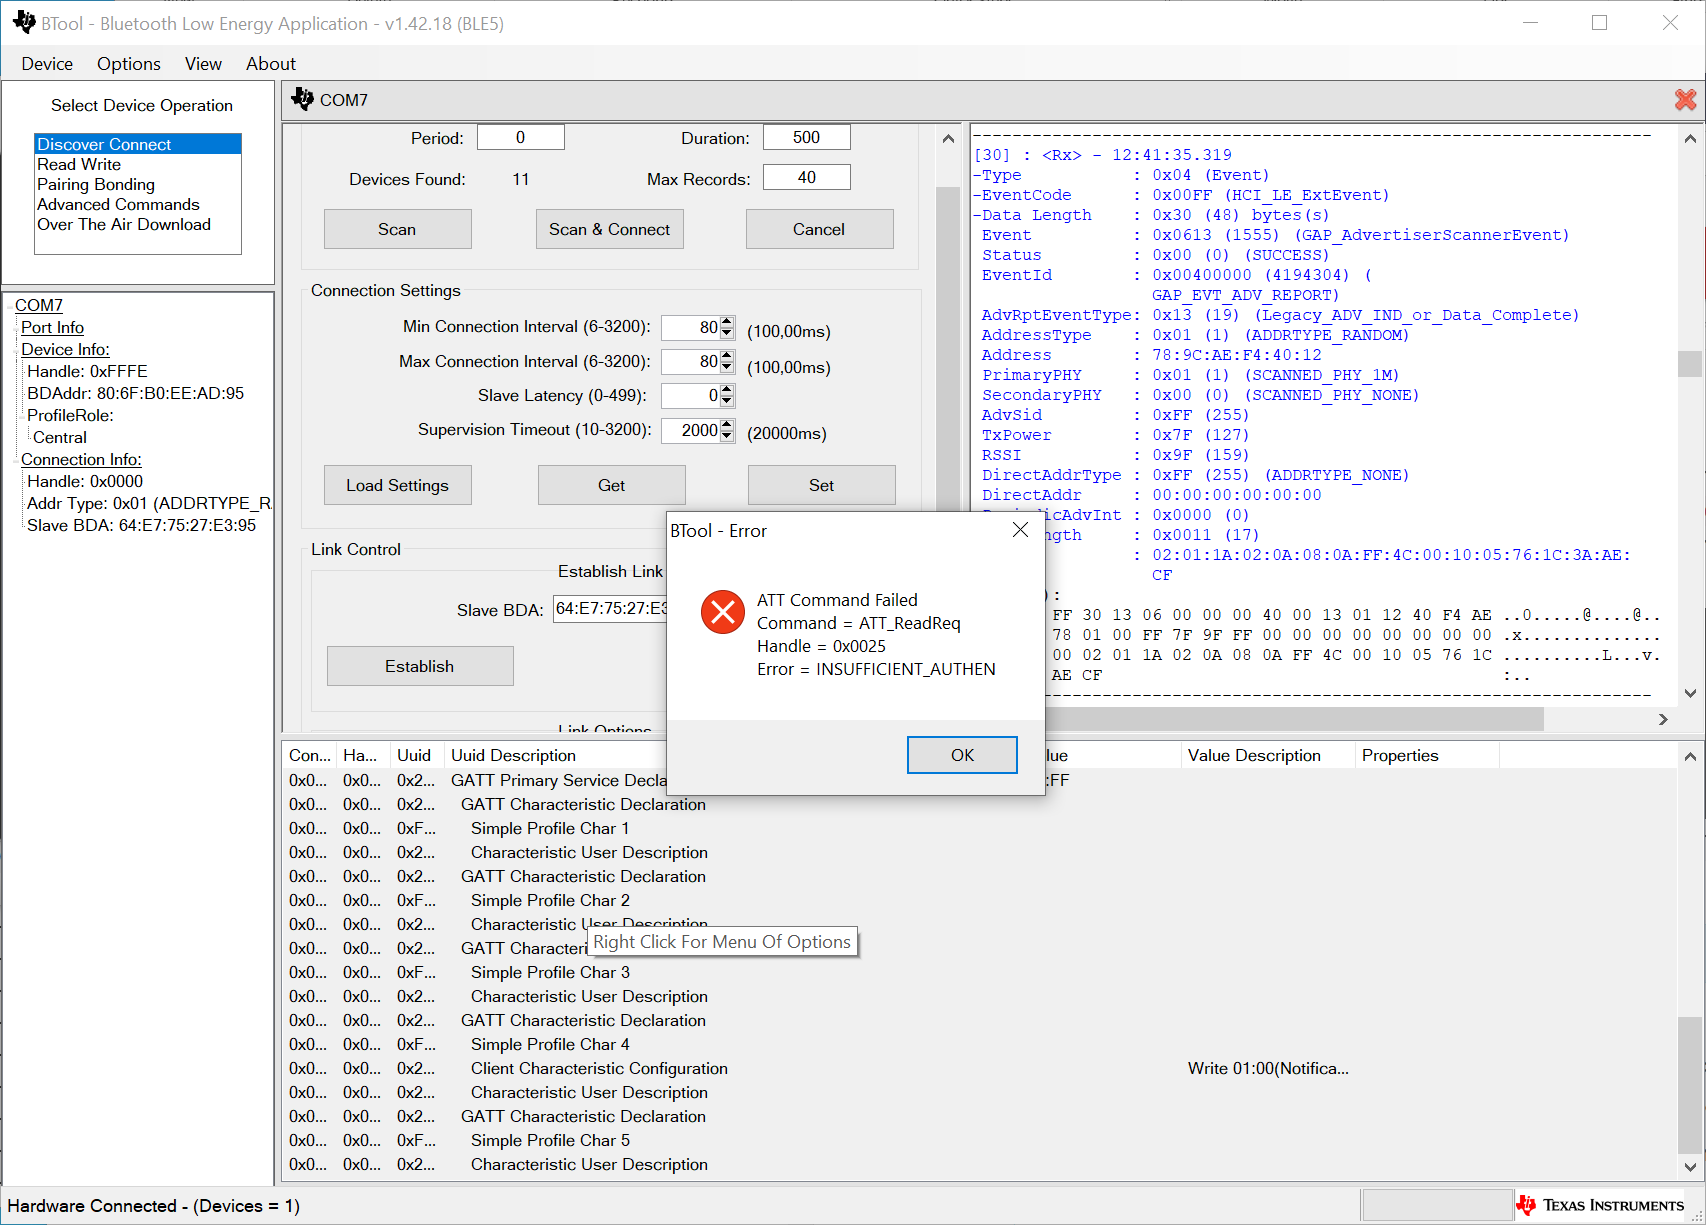Click the Port Info tree node
Image resolution: width=1706 pixels, height=1225 pixels.
(52, 327)
